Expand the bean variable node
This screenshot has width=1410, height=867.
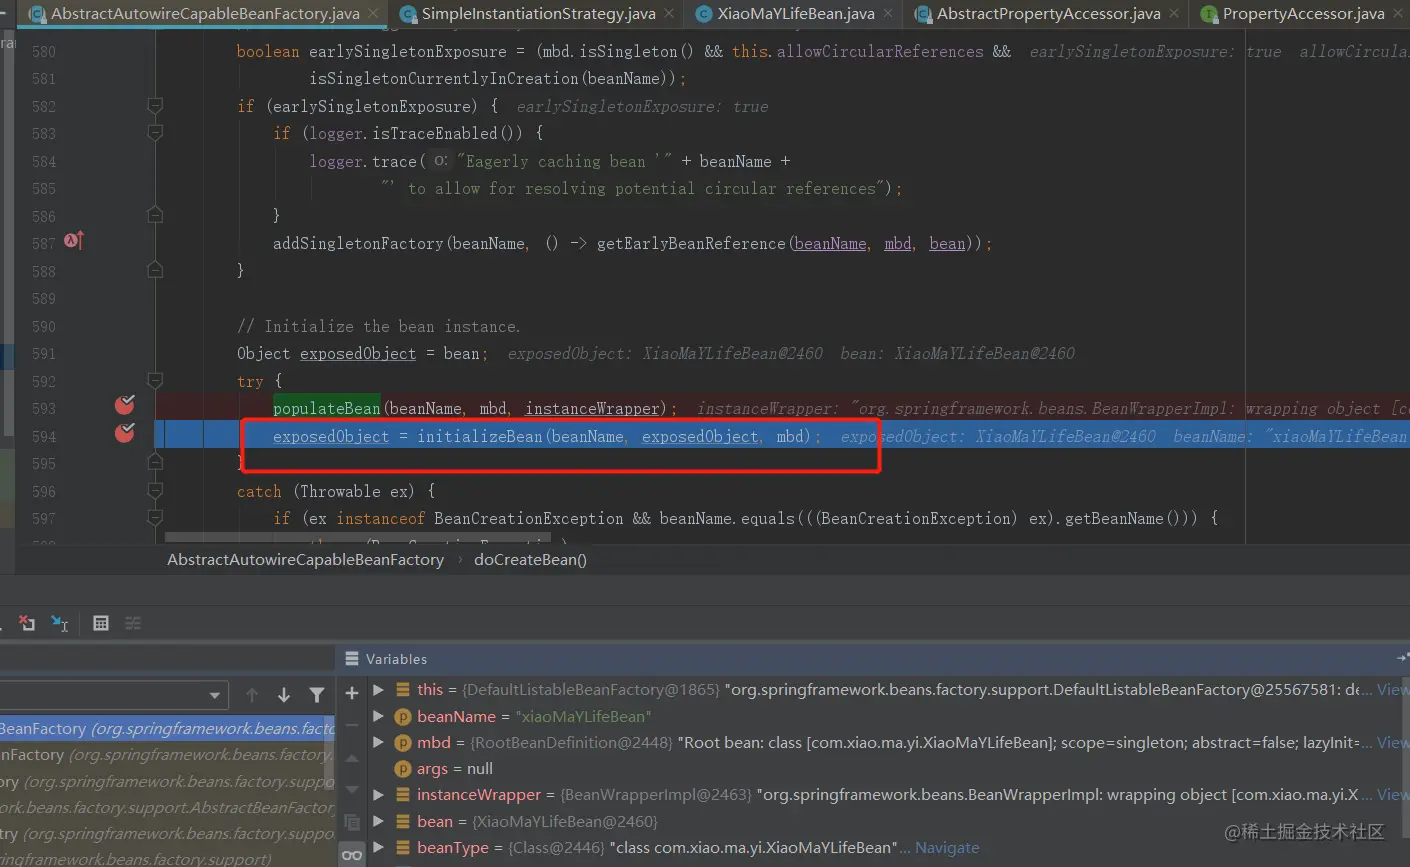pos(378,821)
